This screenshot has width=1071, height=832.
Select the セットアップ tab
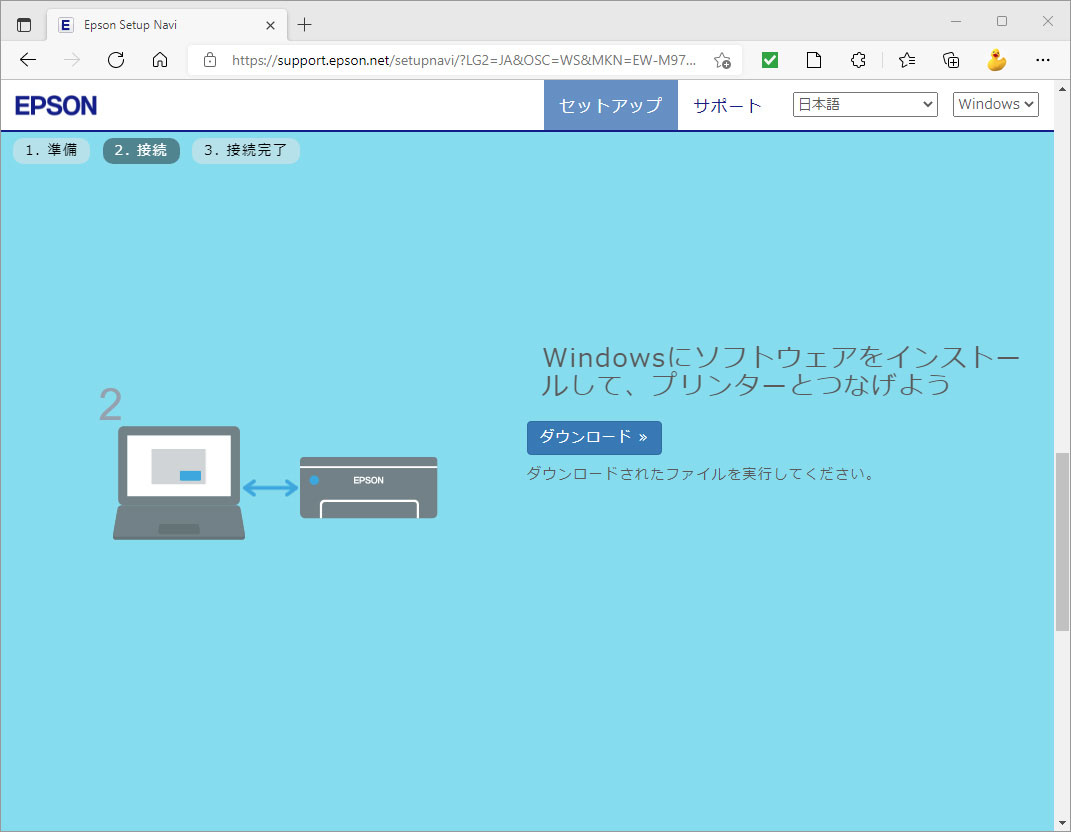pyautogui.click(x=610, y=105)
